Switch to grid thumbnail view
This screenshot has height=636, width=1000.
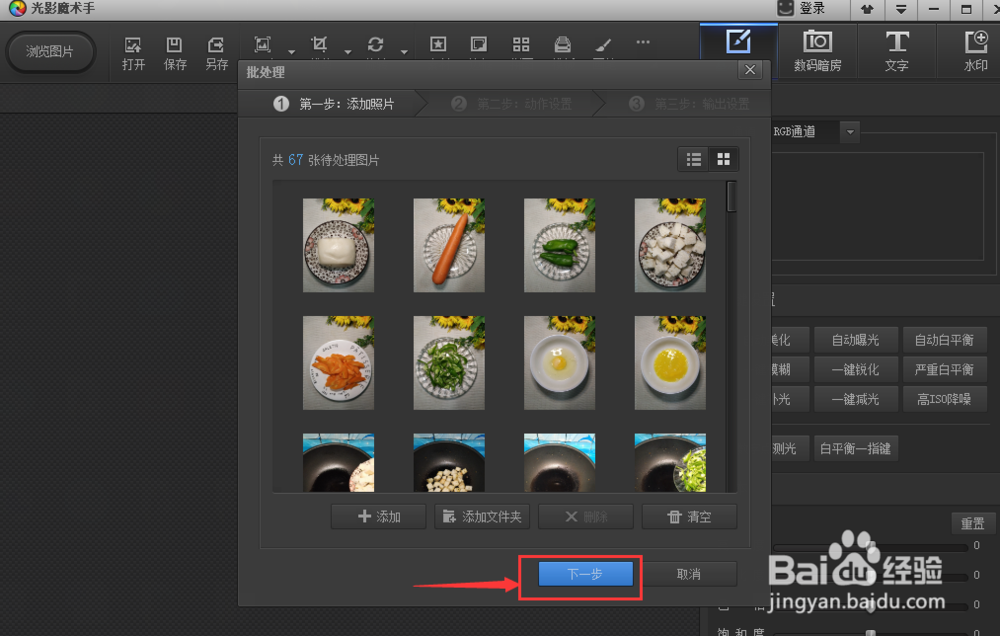tap(723, 159)
